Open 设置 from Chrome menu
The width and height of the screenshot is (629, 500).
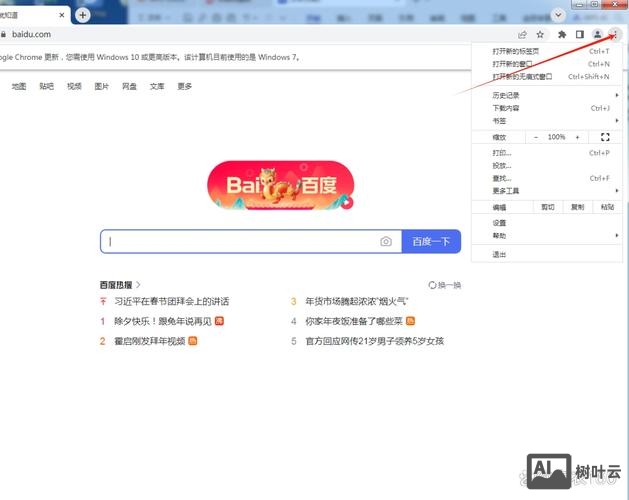point(547,223)
